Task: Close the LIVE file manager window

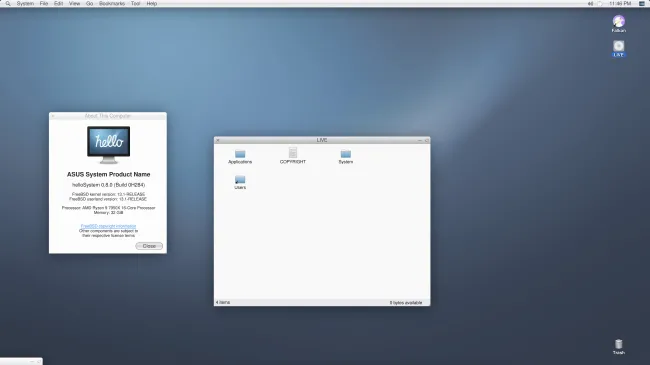Action: [x=218, y=140]
